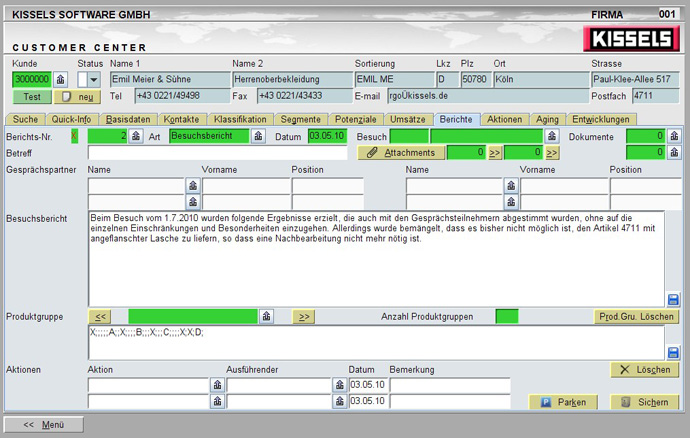Open lookup icon beside second Dokumente field
This screenshot has height=438, width=690.
(674, 152)
